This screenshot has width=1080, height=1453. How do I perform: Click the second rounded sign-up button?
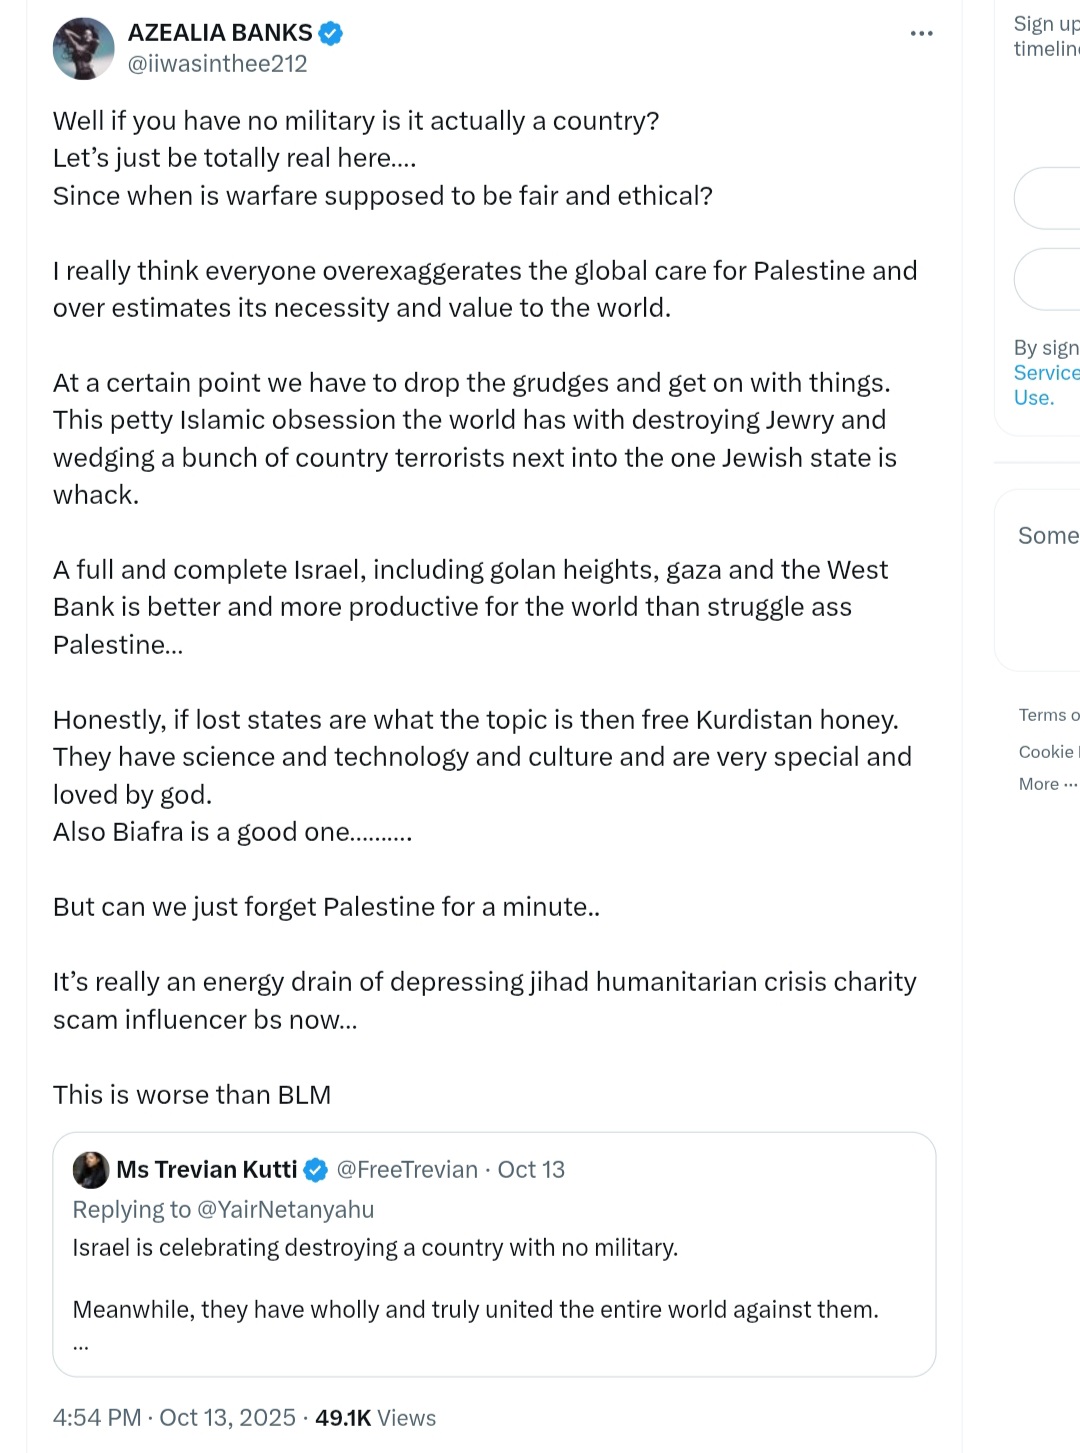tap(1047, 279)
